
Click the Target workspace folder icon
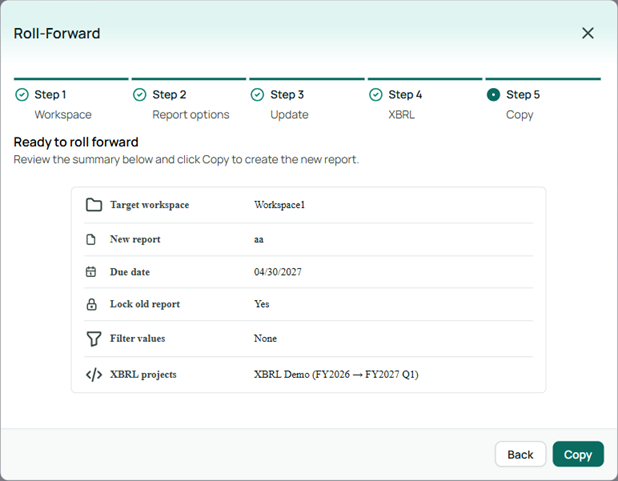tap(94, 205)
